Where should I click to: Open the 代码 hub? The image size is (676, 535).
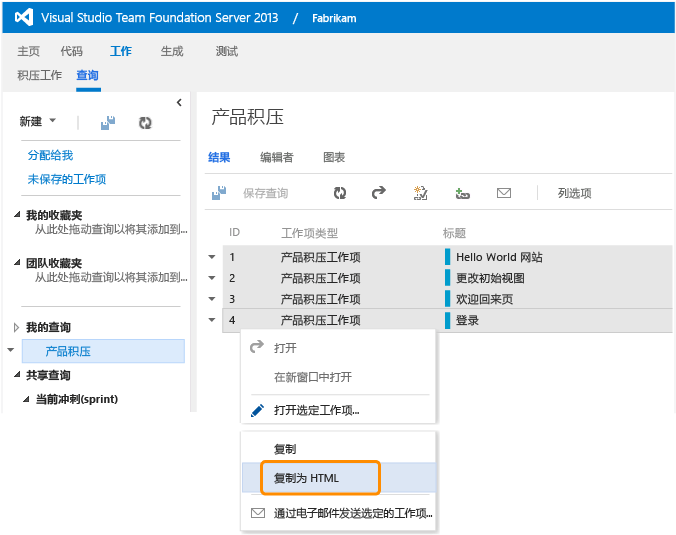[72, 51]
